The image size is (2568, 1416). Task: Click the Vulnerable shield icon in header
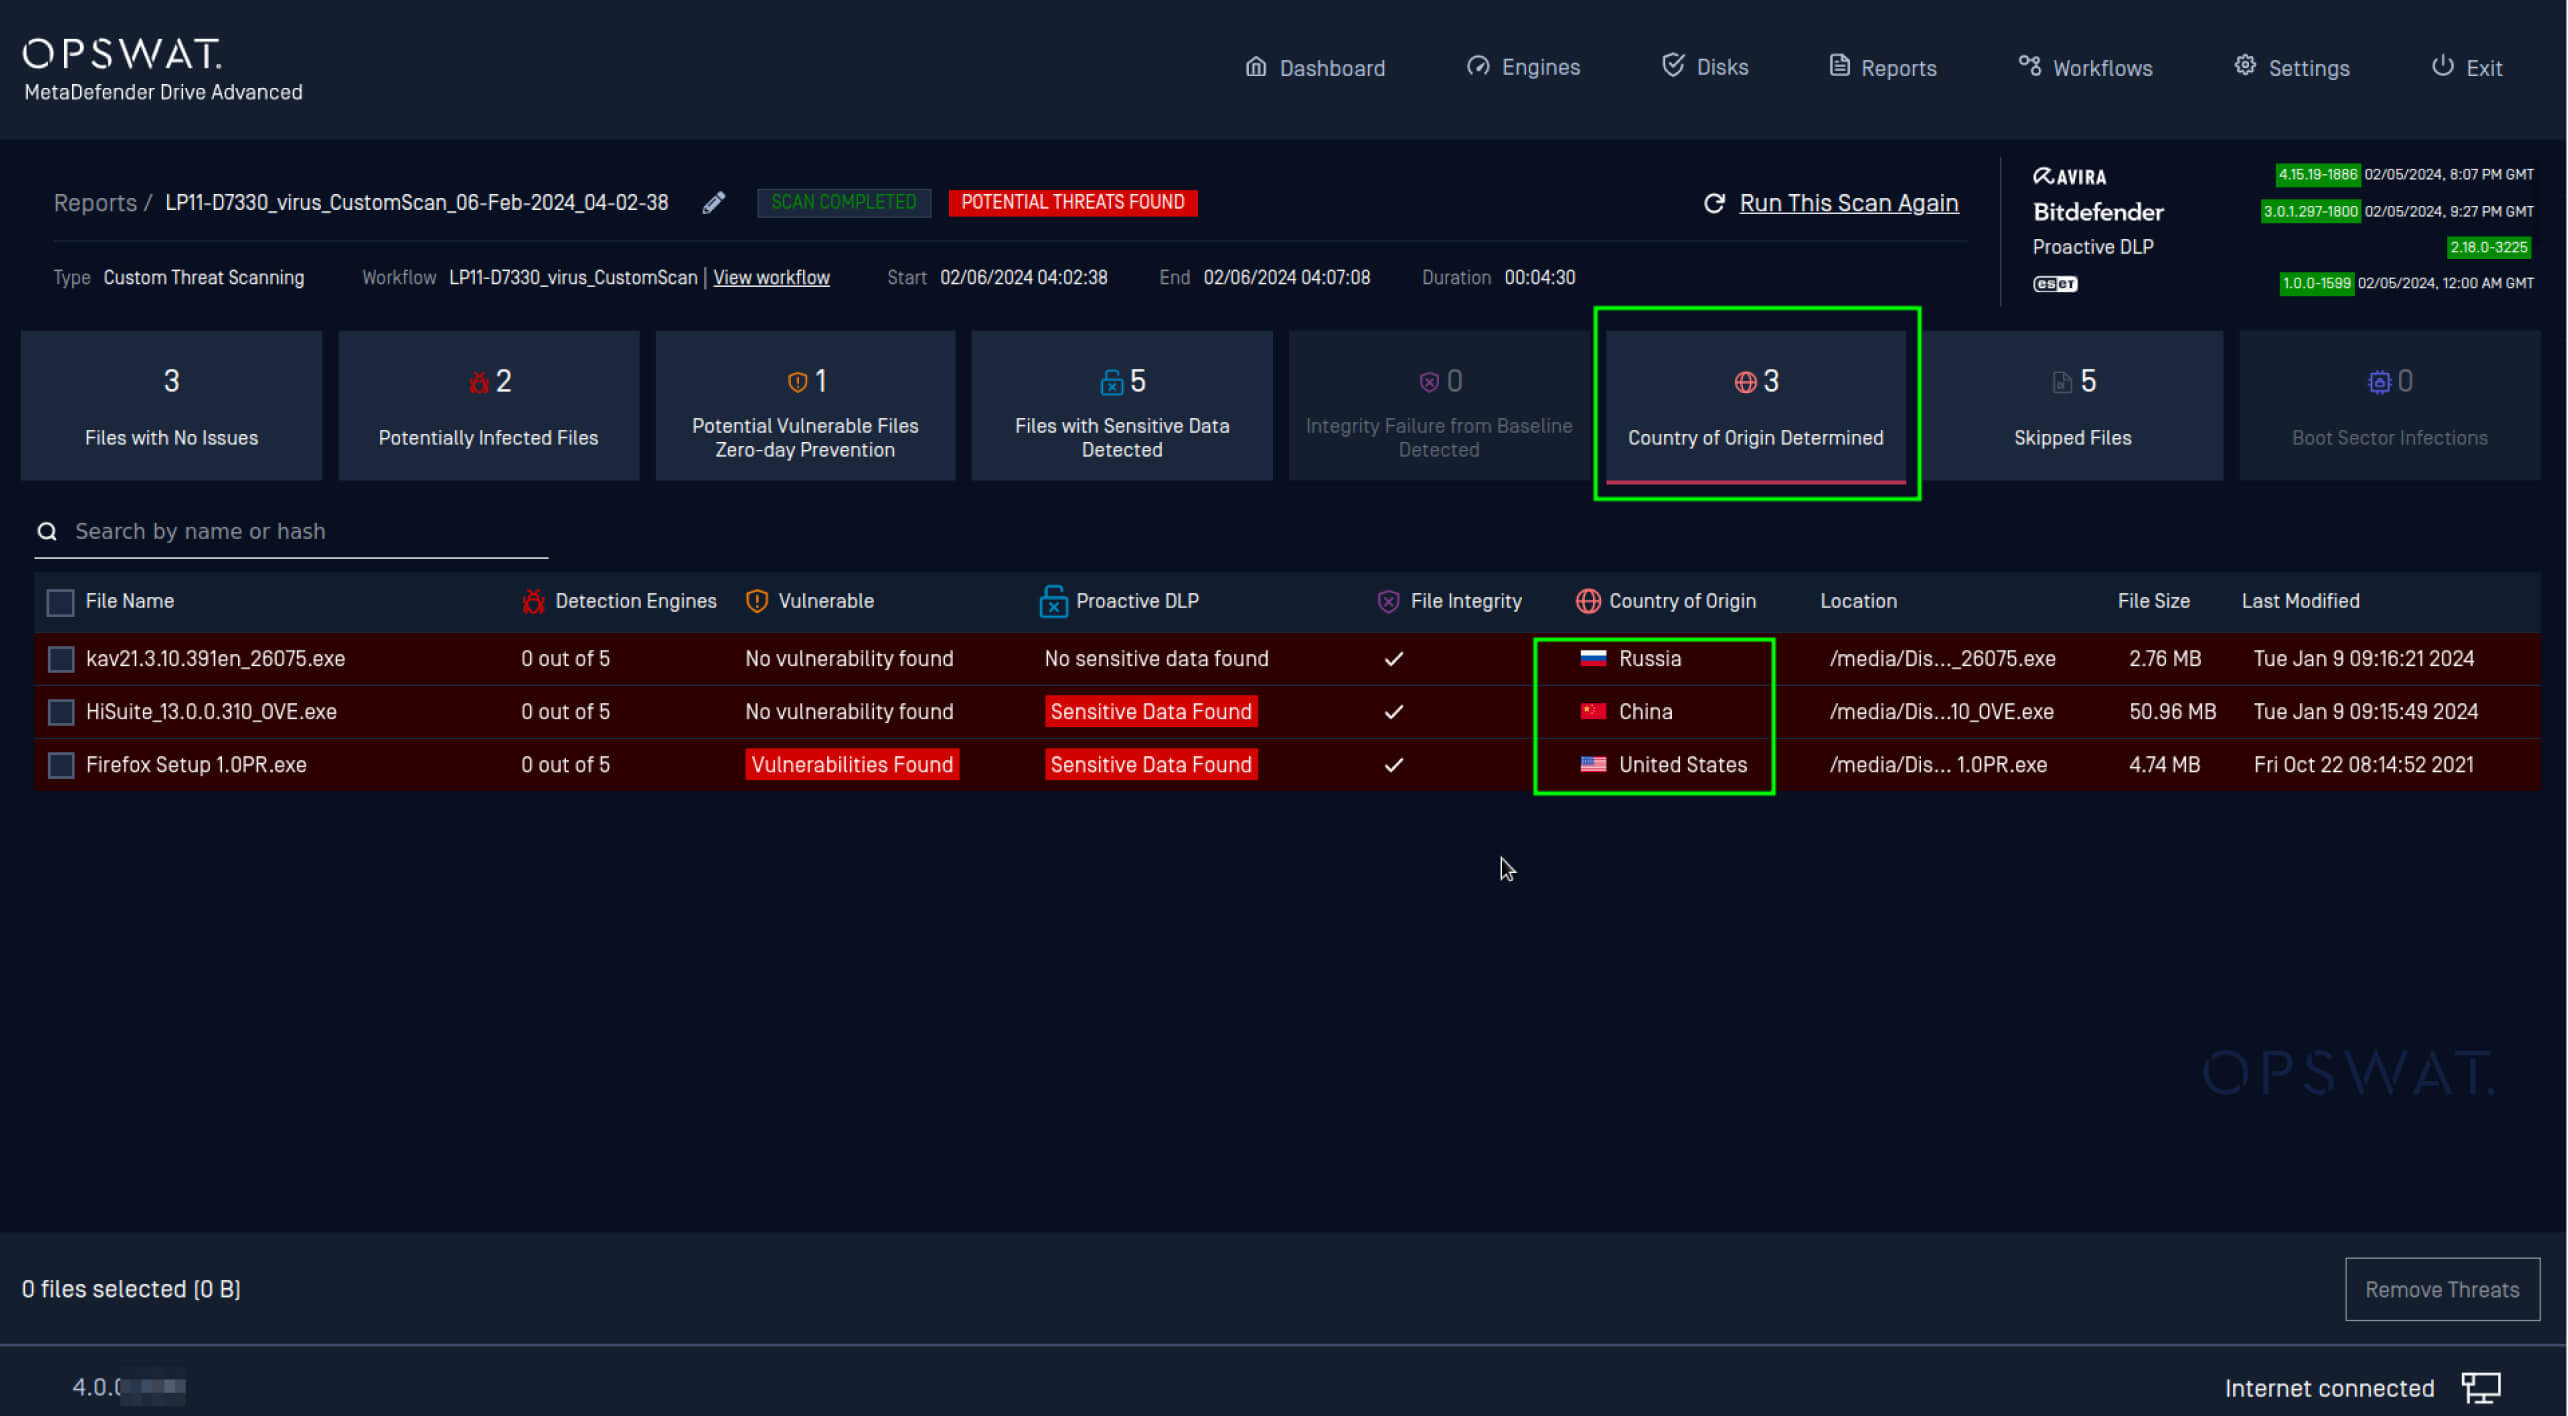click(757, 601)
